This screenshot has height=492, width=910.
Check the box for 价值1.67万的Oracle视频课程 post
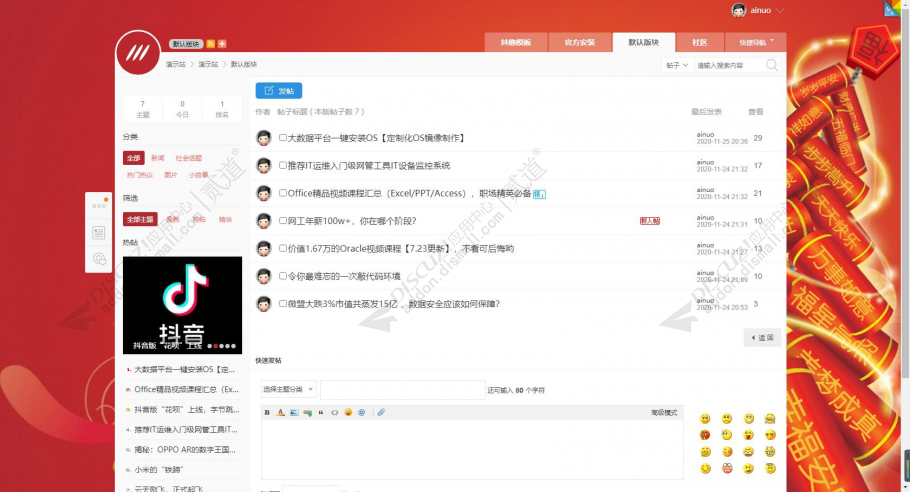[283, 248]
